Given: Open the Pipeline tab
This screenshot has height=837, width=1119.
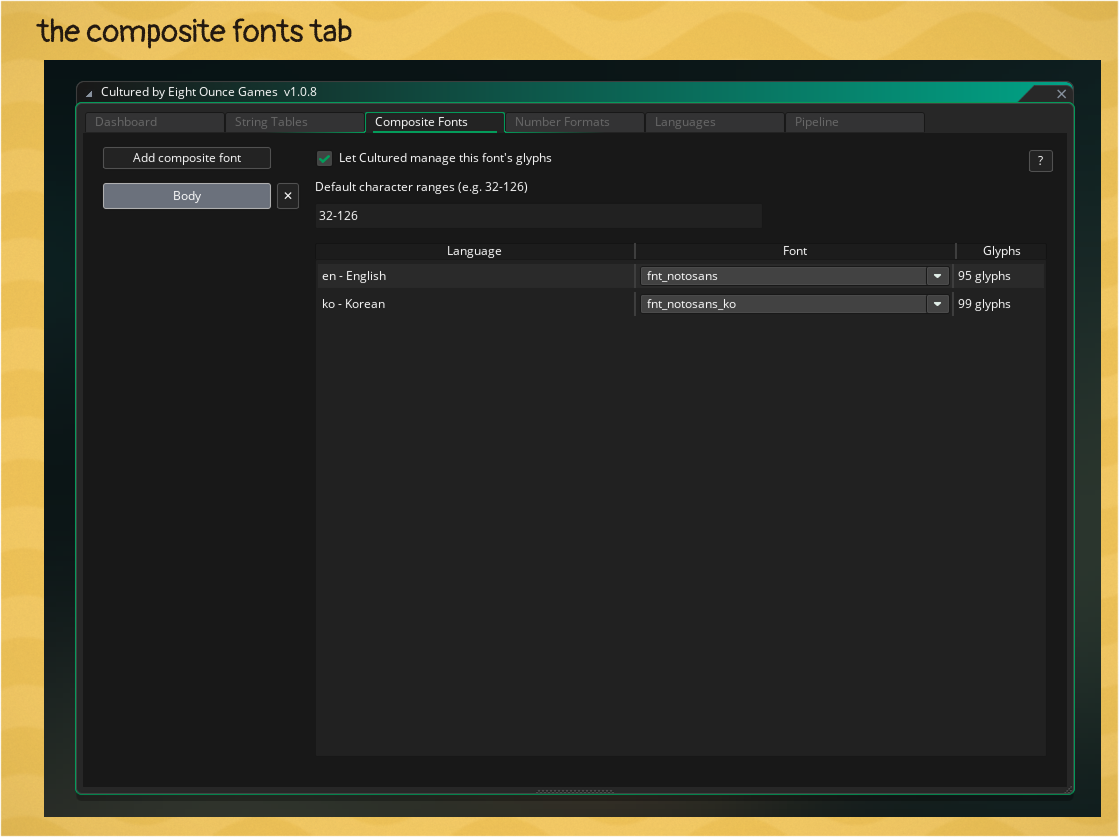Looking at the screenshot, I should click(854, 122).
